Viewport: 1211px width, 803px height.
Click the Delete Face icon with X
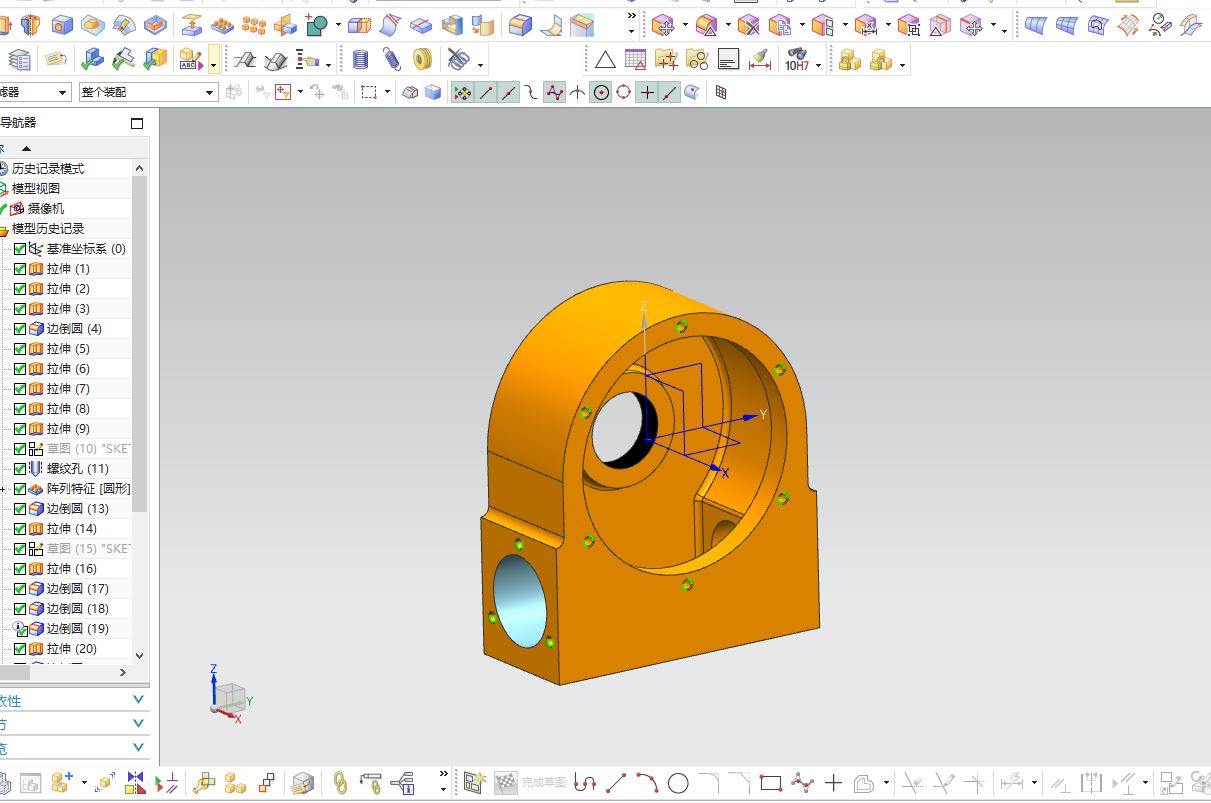coord(748,24)
